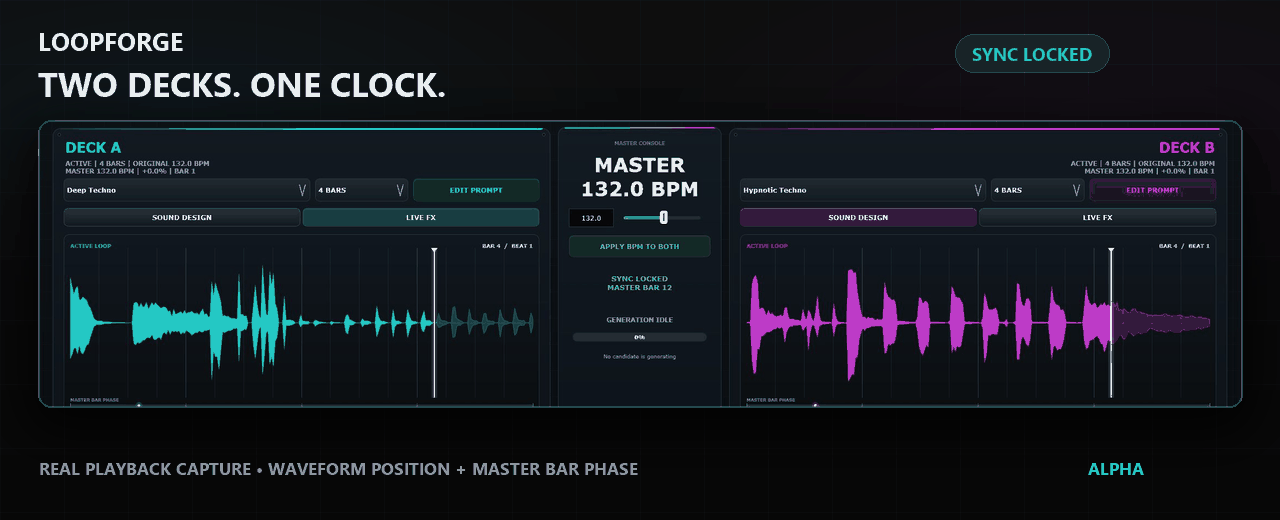Click the MASTER 132.0 BPM heading

click(640, 177)
